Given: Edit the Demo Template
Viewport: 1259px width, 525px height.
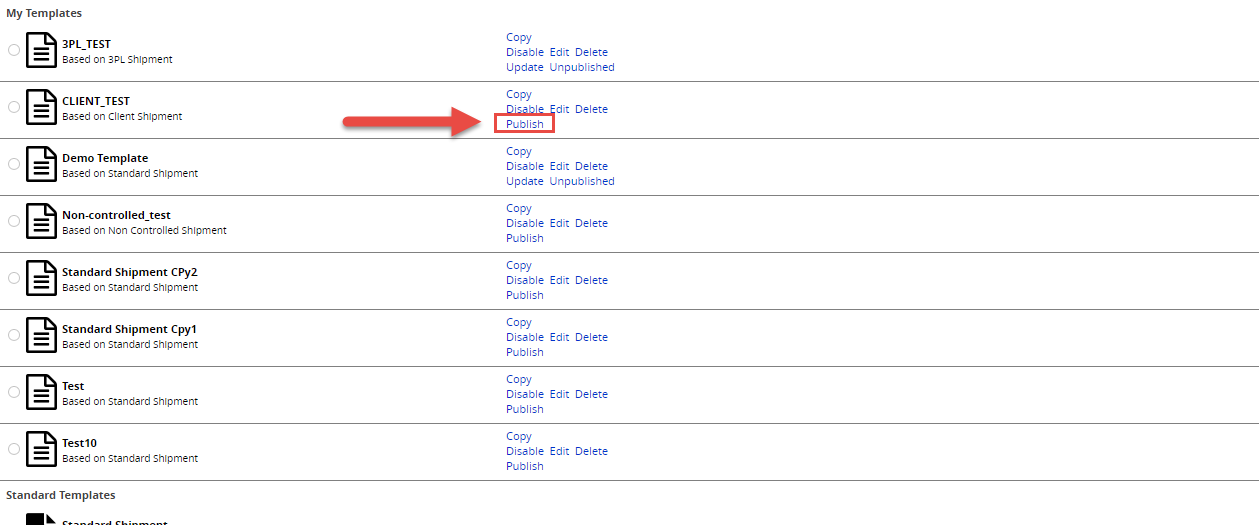Looking at the screenshot, I should 559,166.
